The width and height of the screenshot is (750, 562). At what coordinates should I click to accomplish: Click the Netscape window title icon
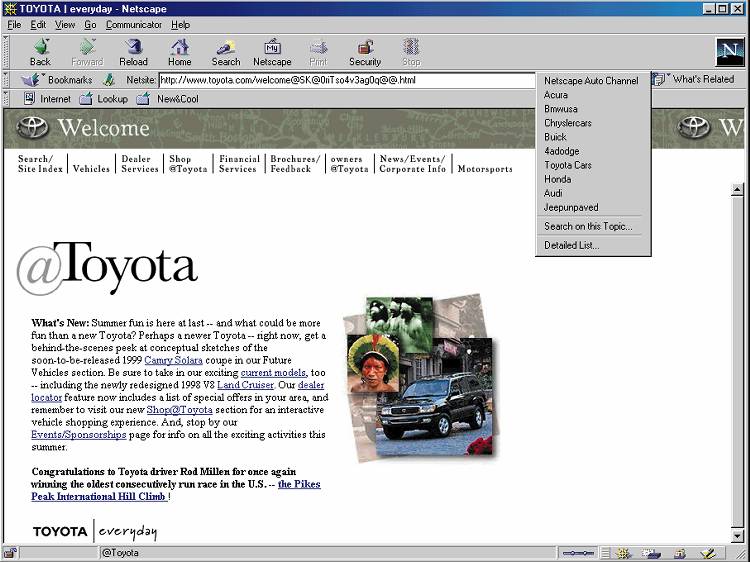click(x=10, y=9)
